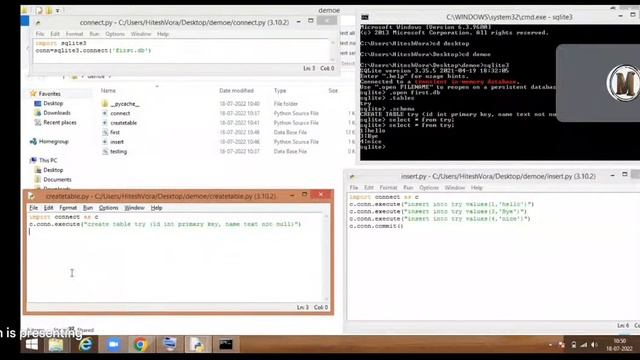
Task: Click the createtable.py window Python icon
Action: (x=32, y=196)
